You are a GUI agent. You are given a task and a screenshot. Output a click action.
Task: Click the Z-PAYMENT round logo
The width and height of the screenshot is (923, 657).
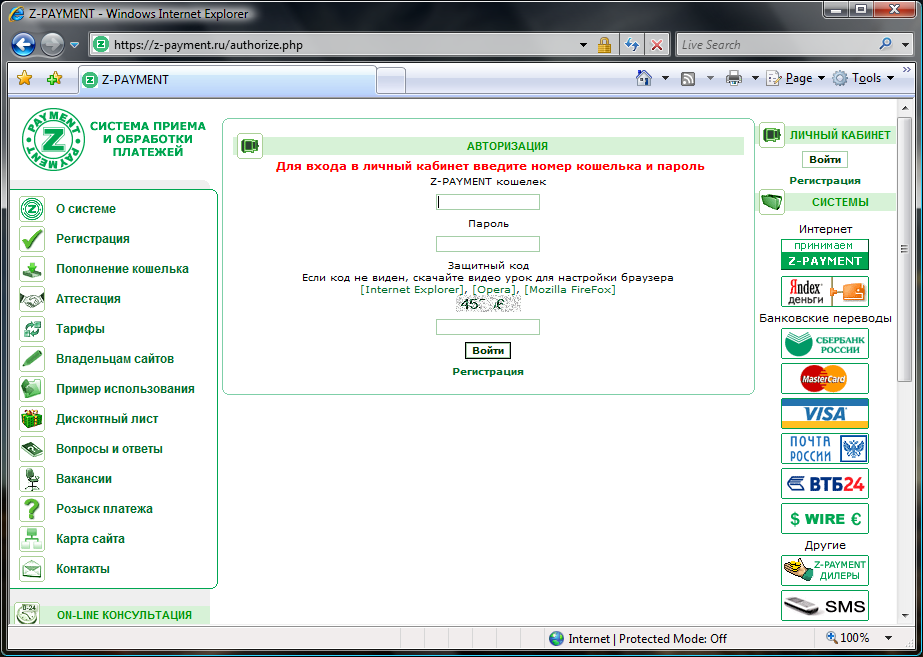(53, 139)
